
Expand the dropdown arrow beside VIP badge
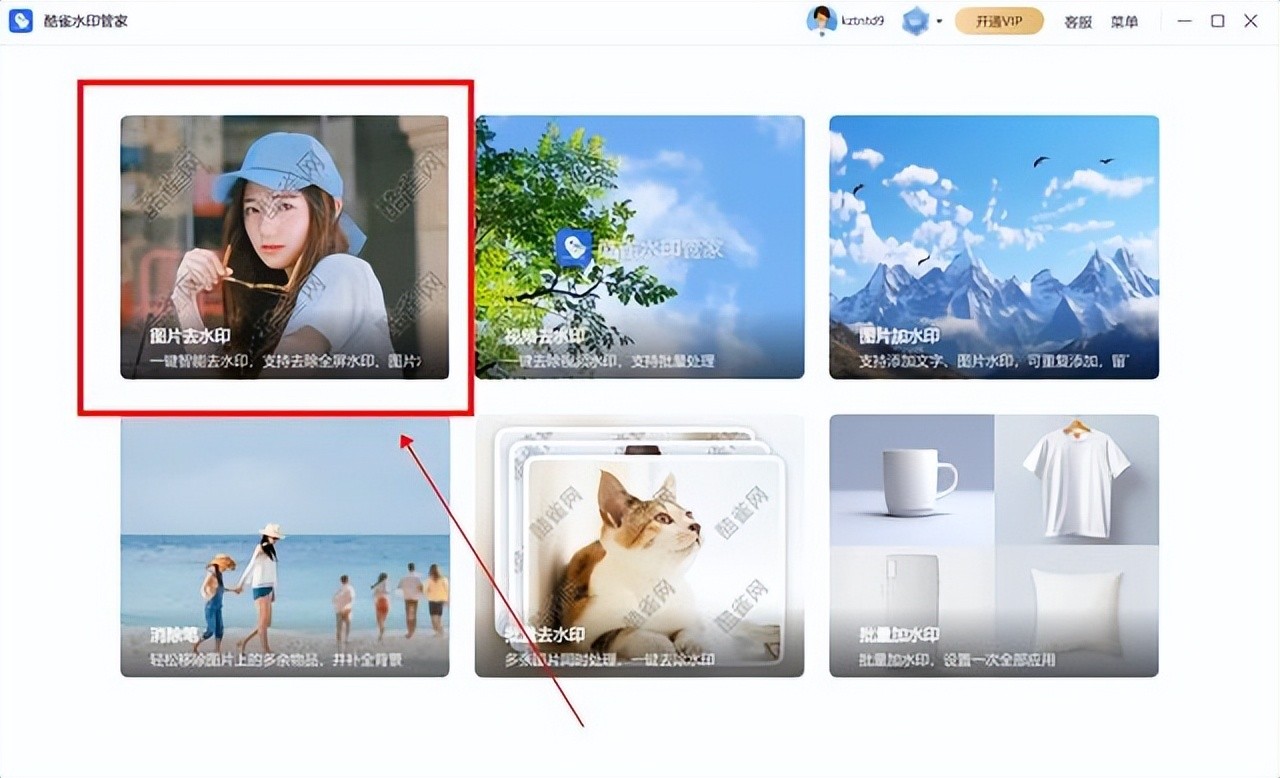click(939, 22)
